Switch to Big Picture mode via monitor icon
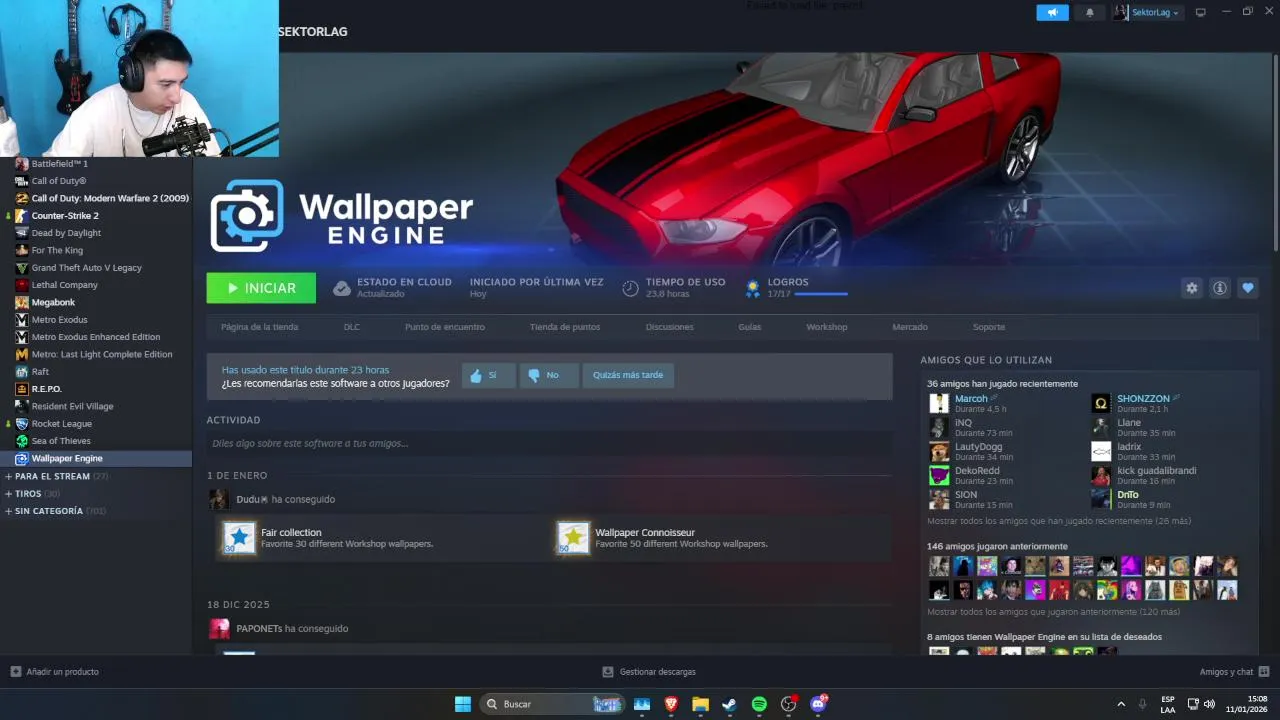Image resolution: width=1280 pixels, height=720 pixels. tap(1201, 12)
